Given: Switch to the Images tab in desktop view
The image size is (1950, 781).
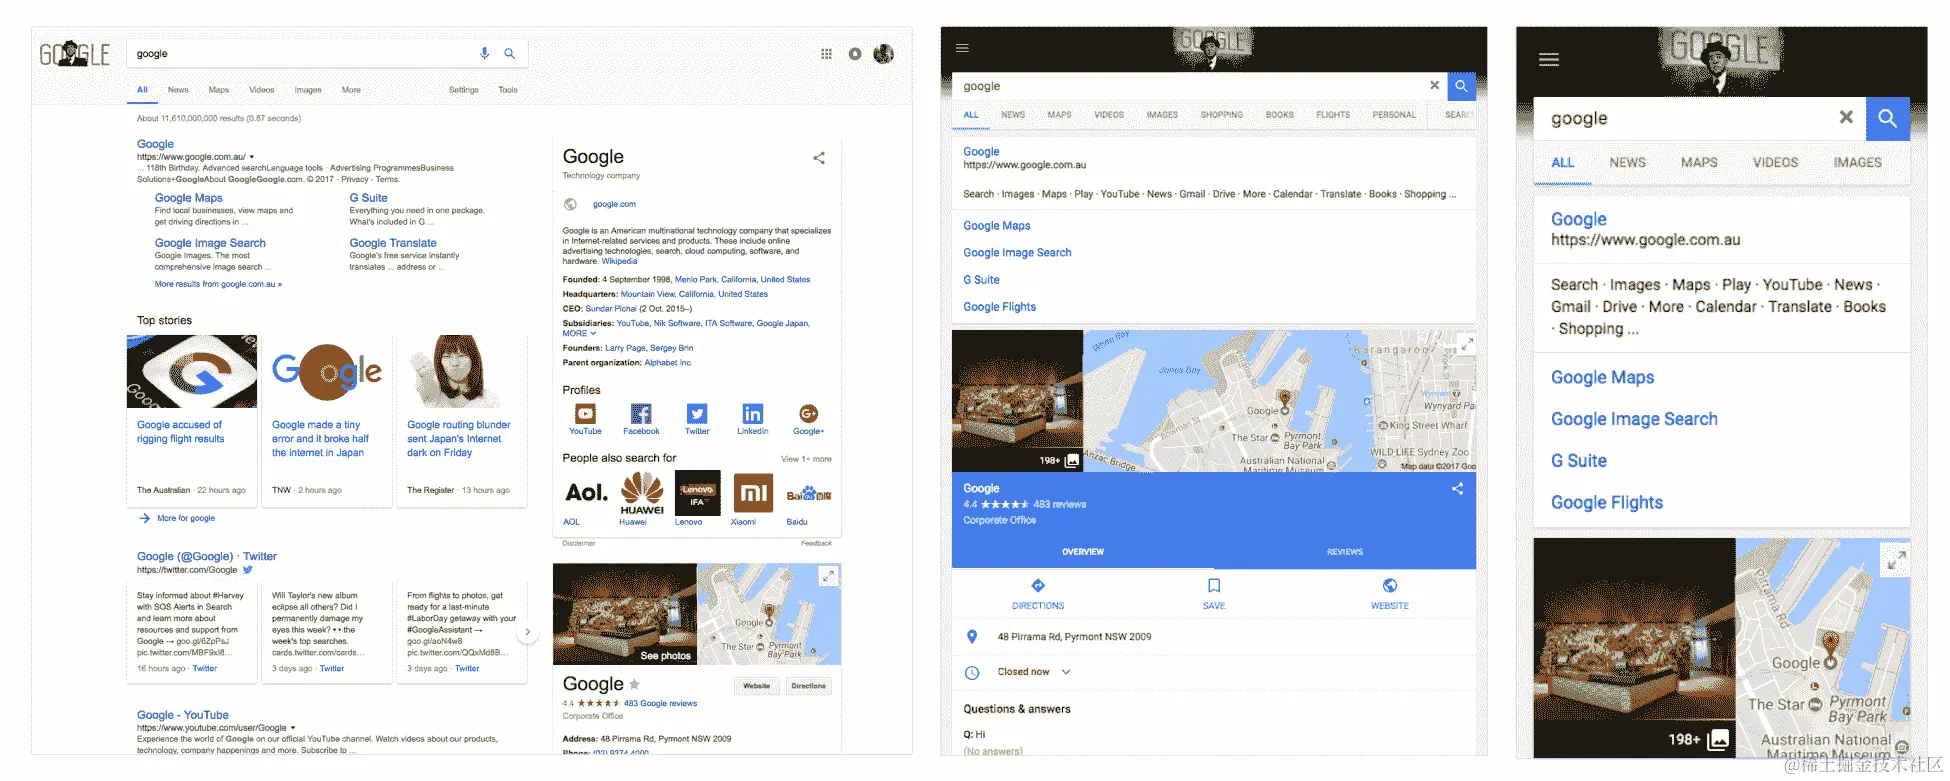Looking at the screenshot, I should 308,90.
